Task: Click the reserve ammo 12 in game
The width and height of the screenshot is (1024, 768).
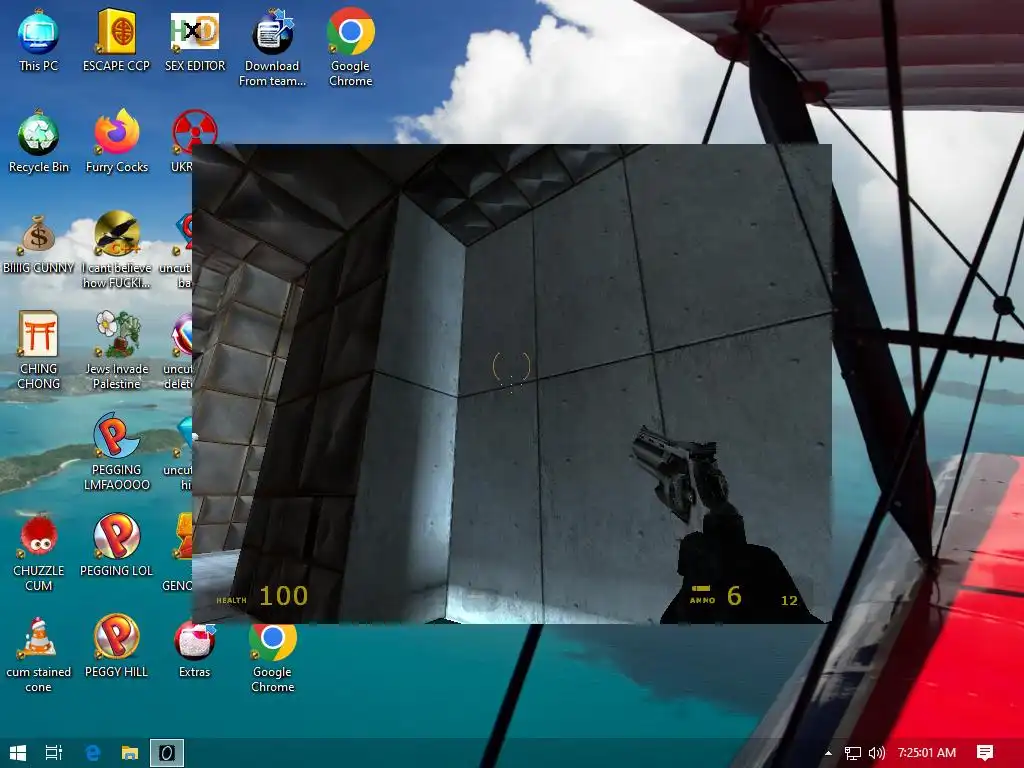Action: (790, 600)
